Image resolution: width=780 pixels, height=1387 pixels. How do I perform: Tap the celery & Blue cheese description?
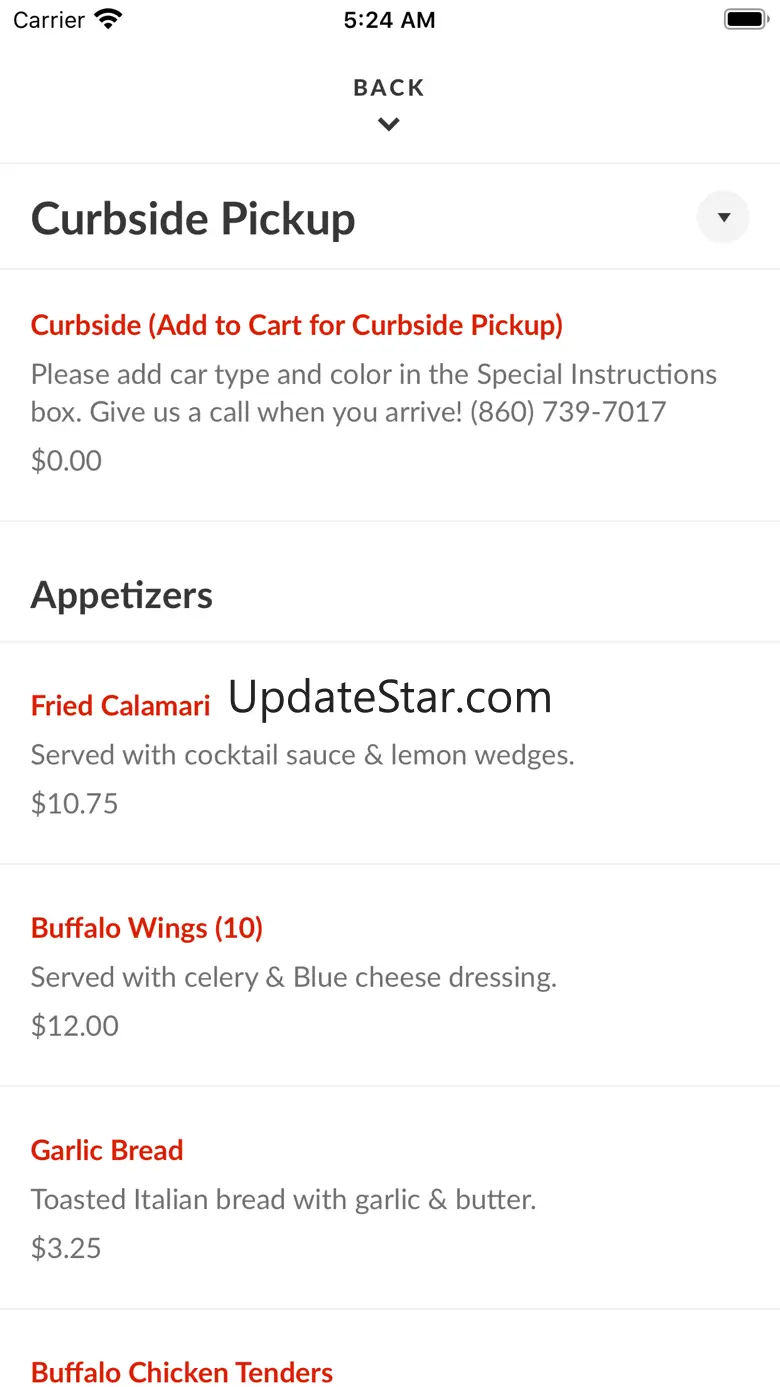[x=293, y=977]
